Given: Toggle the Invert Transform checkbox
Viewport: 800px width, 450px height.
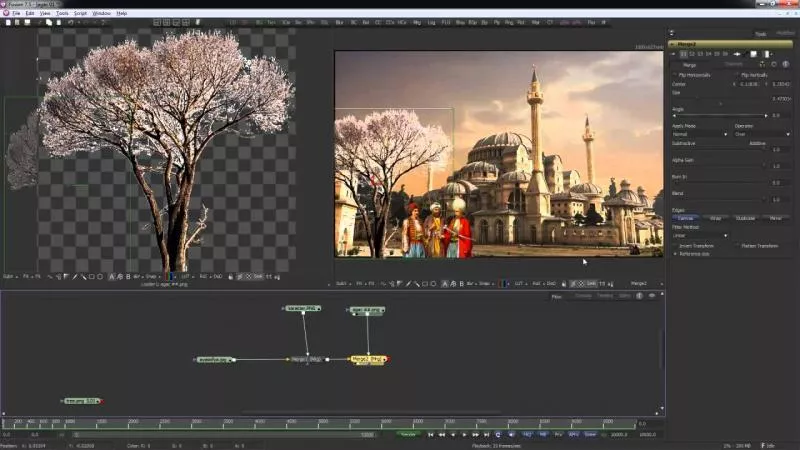Looking at the screenshot, I should pos(676,246).
